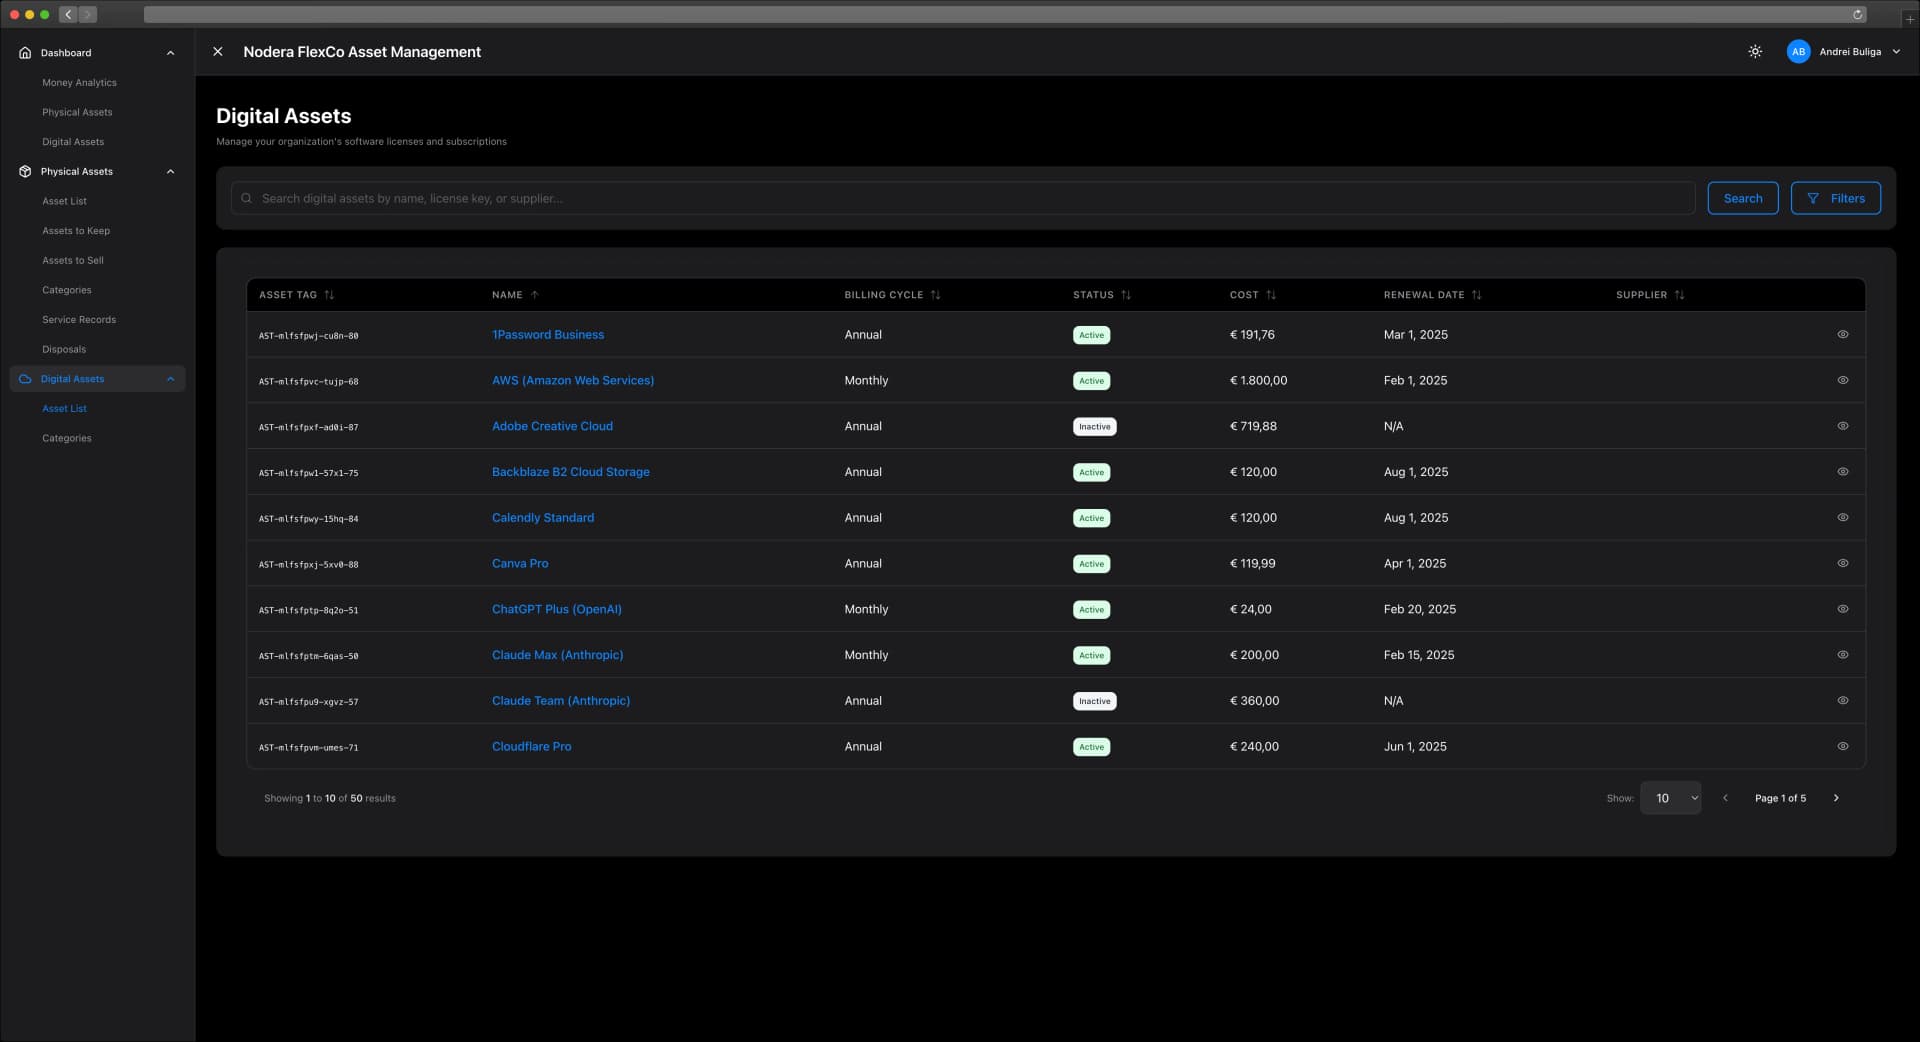Sort by Renewal Date column arrows
This screenshot has width=1920, height=1042.
[x=1476, y=295]
